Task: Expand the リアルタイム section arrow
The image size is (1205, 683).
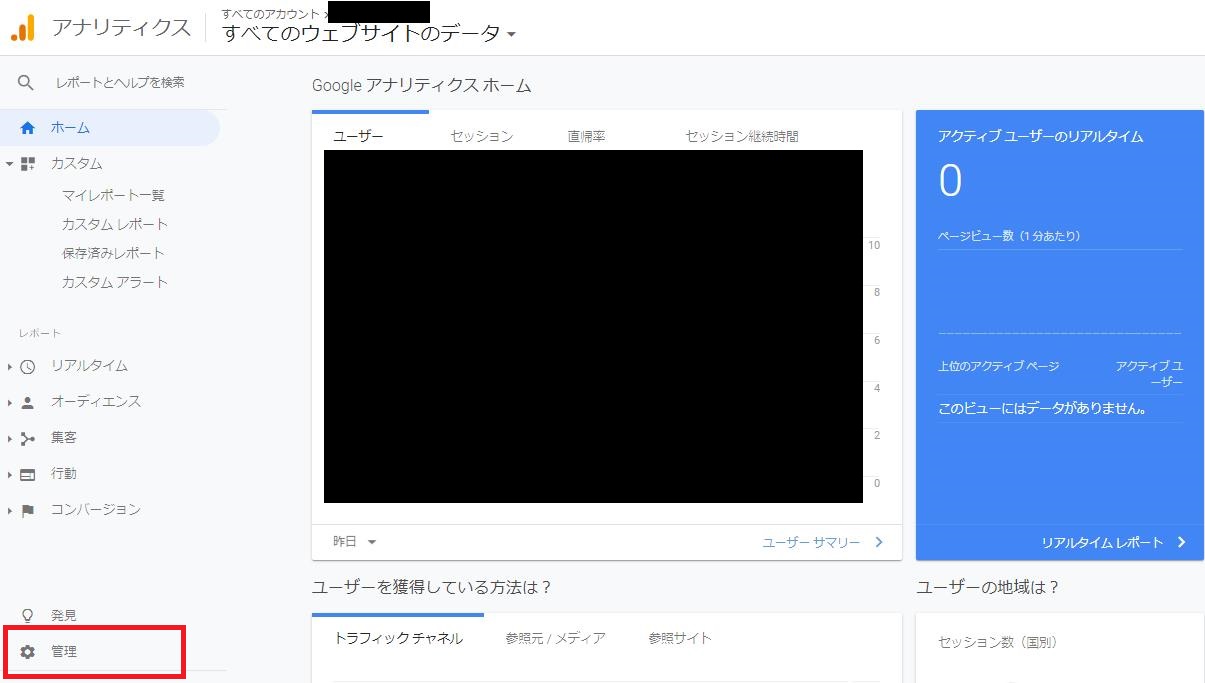Action: tap(9, 367)
